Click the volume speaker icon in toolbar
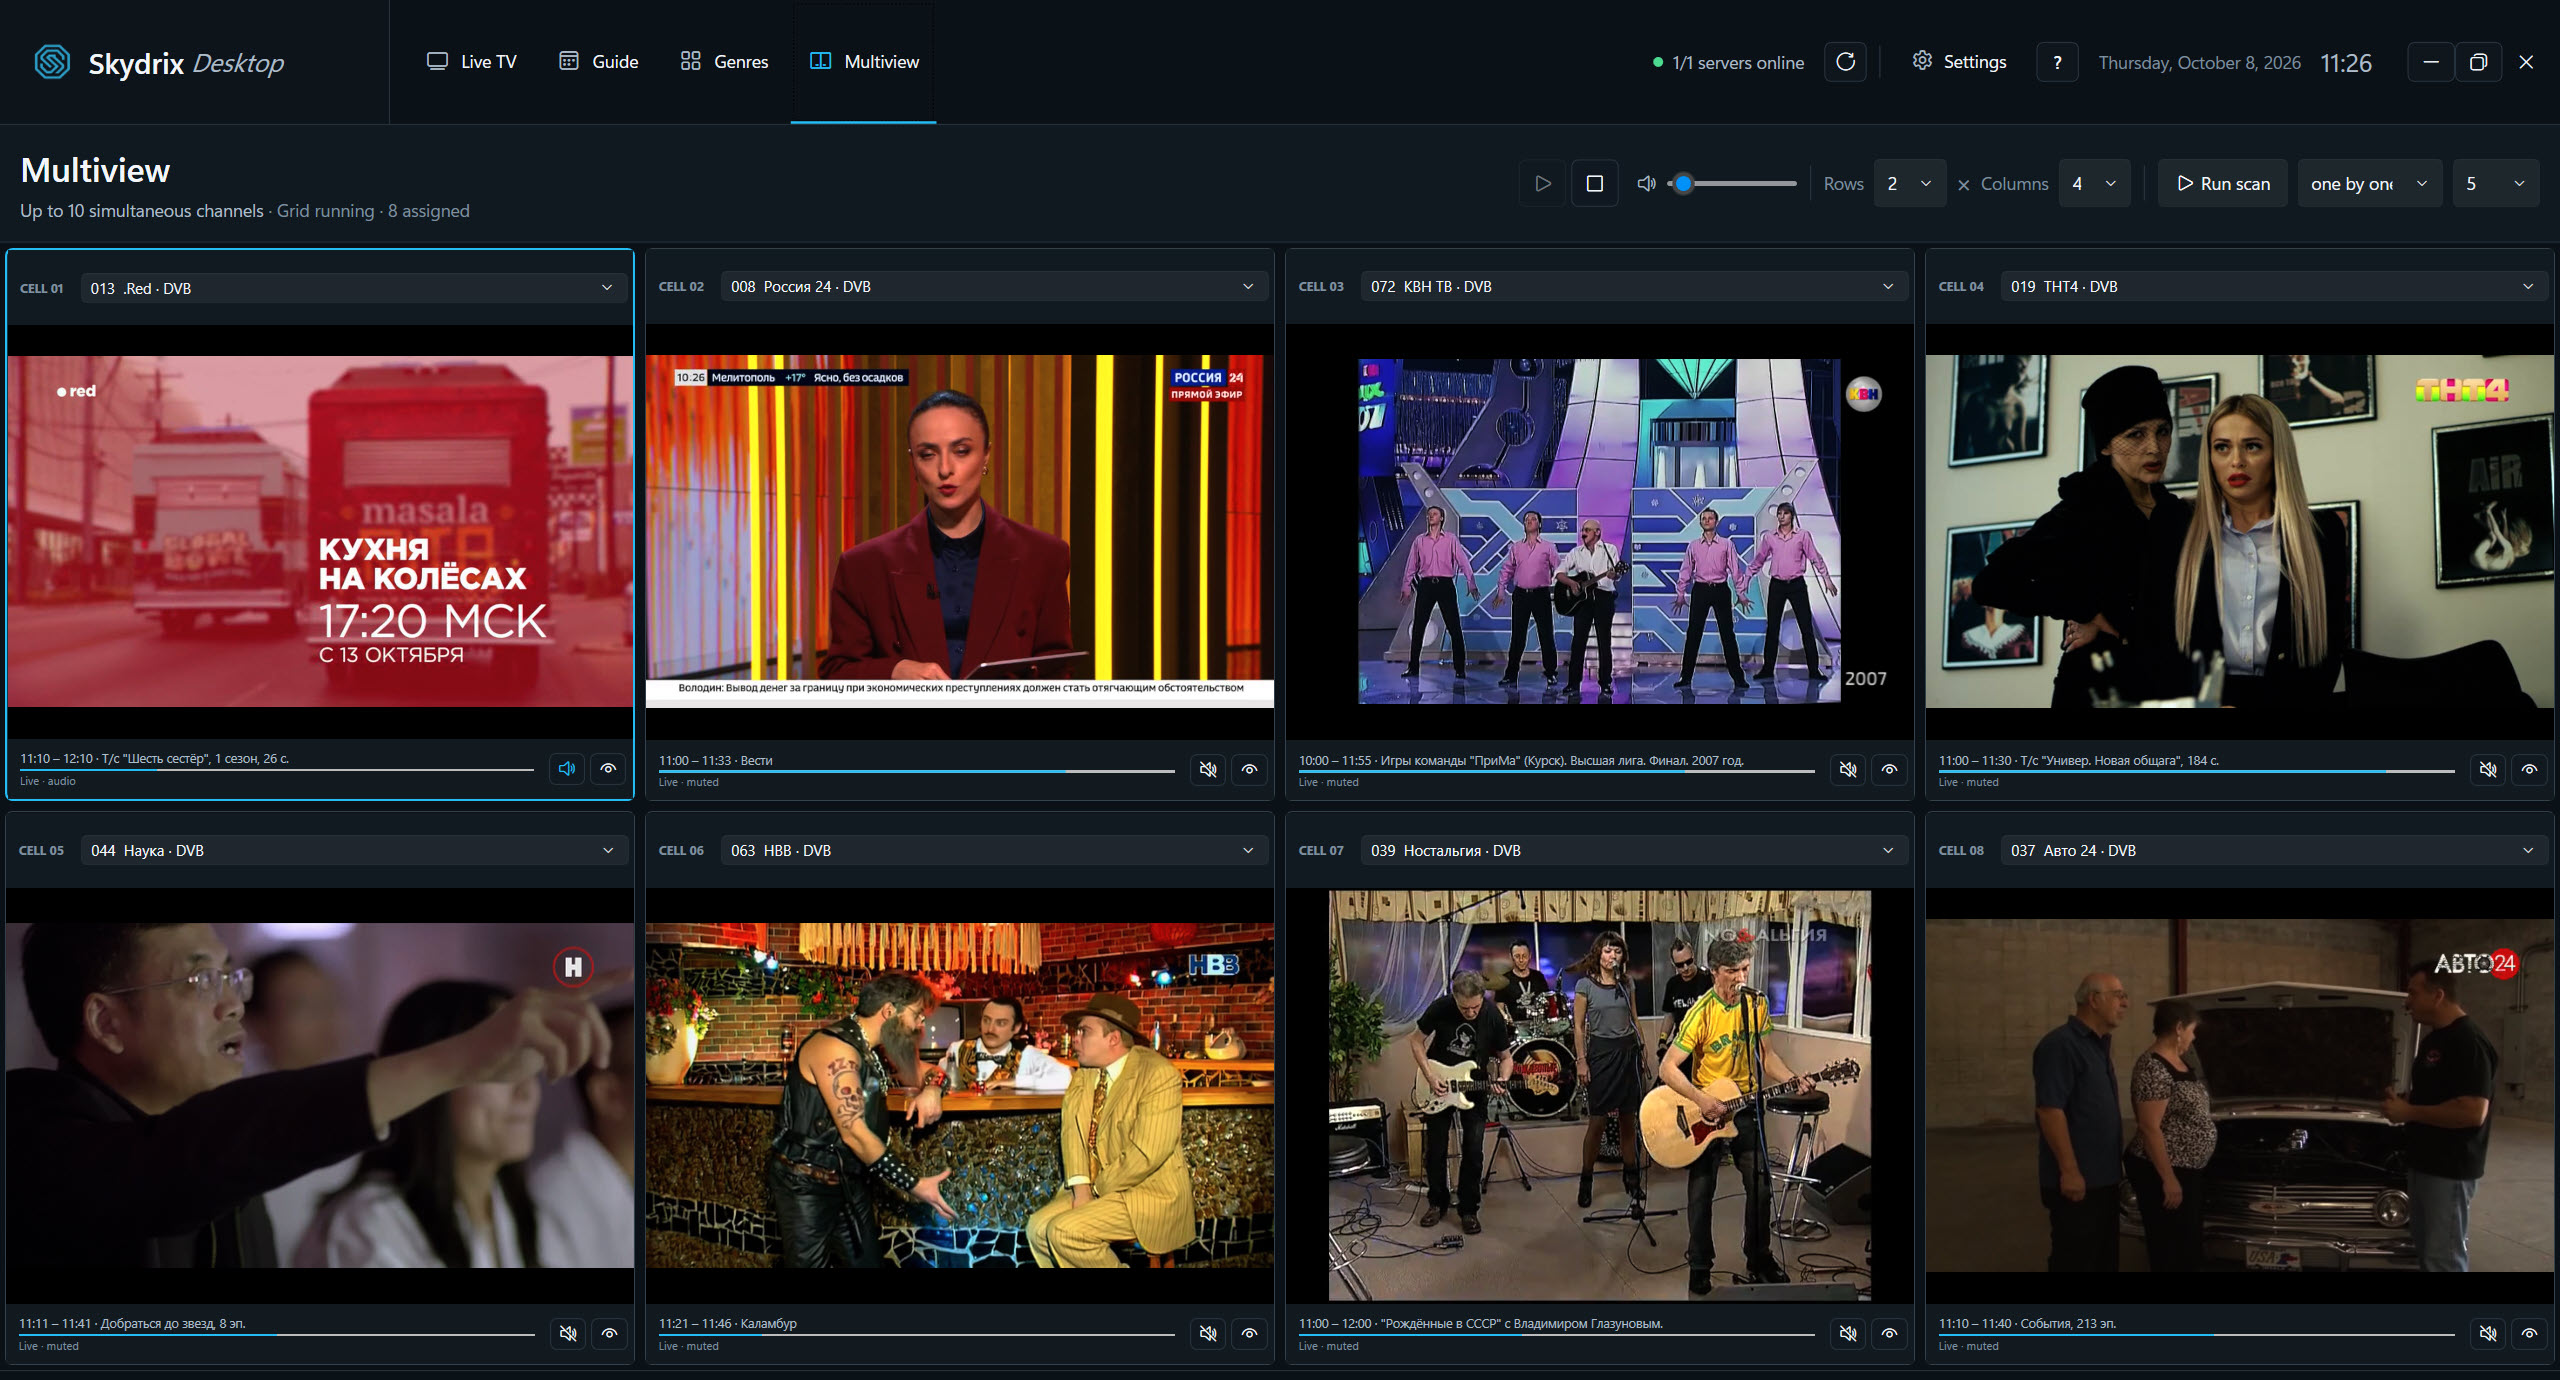The image size is (2560, 1380). pos(1646,183)
